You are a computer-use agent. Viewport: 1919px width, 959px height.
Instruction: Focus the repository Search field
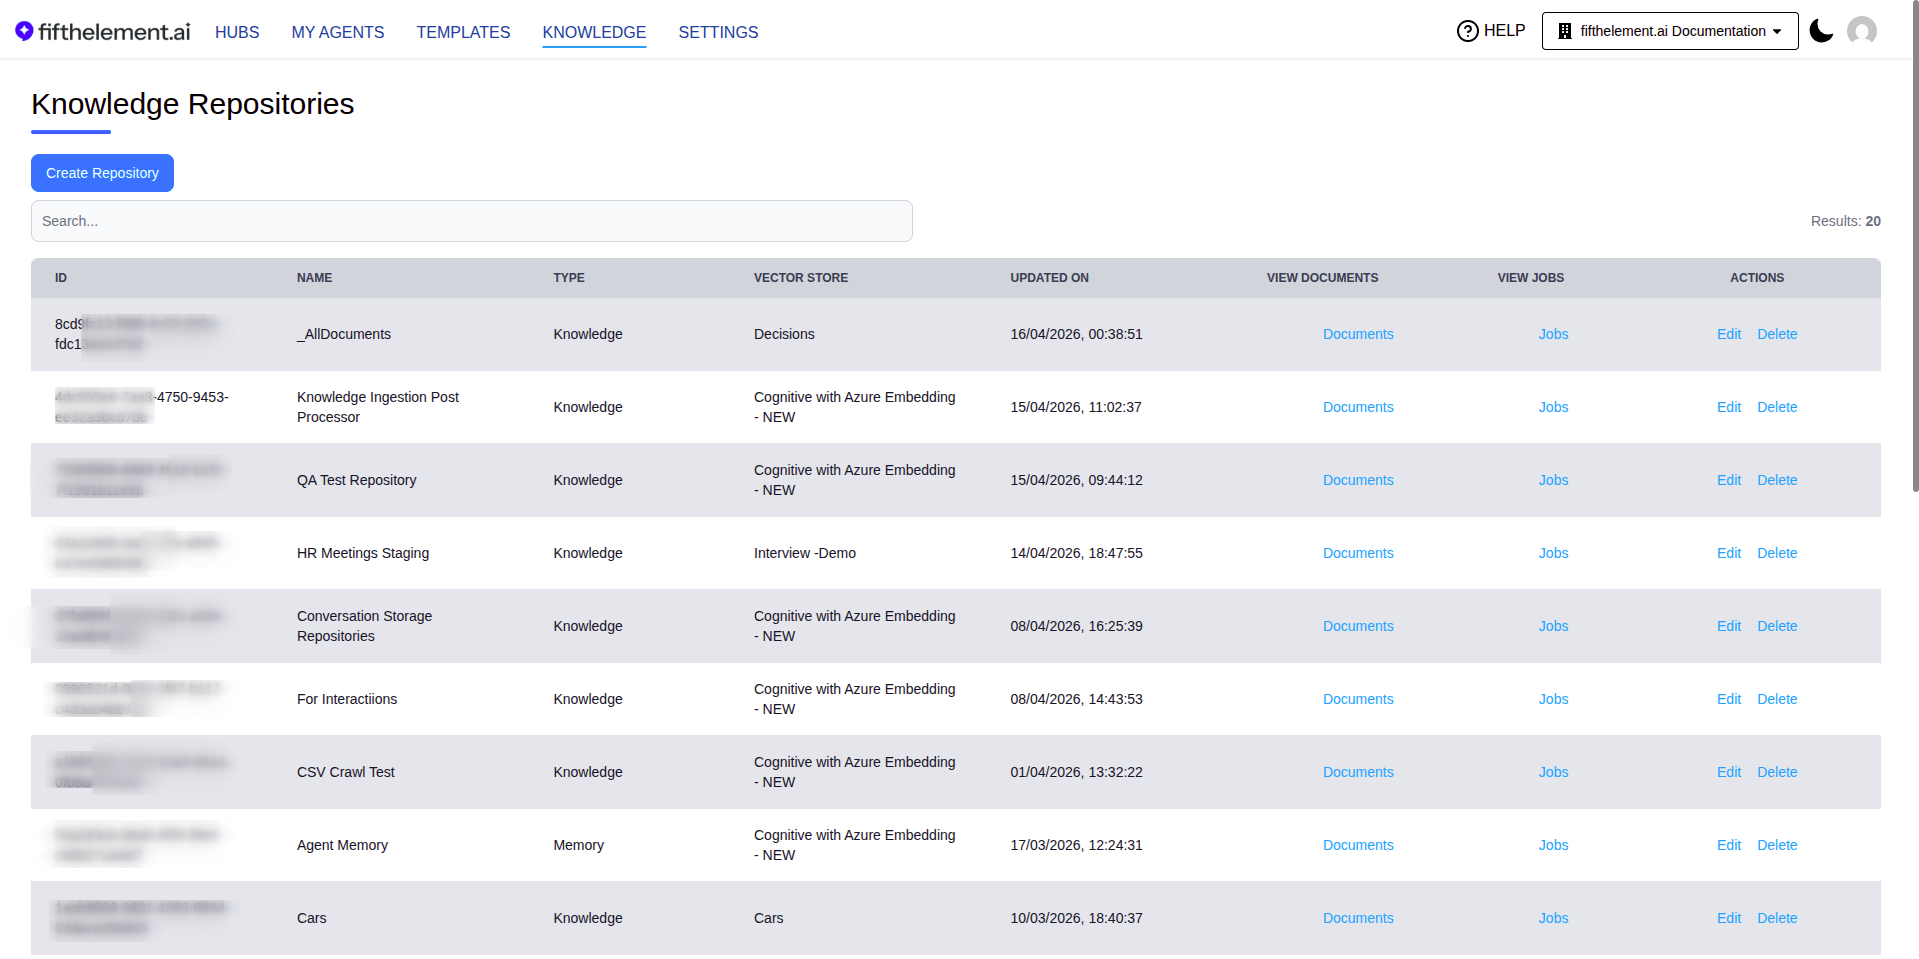(472, 221)
